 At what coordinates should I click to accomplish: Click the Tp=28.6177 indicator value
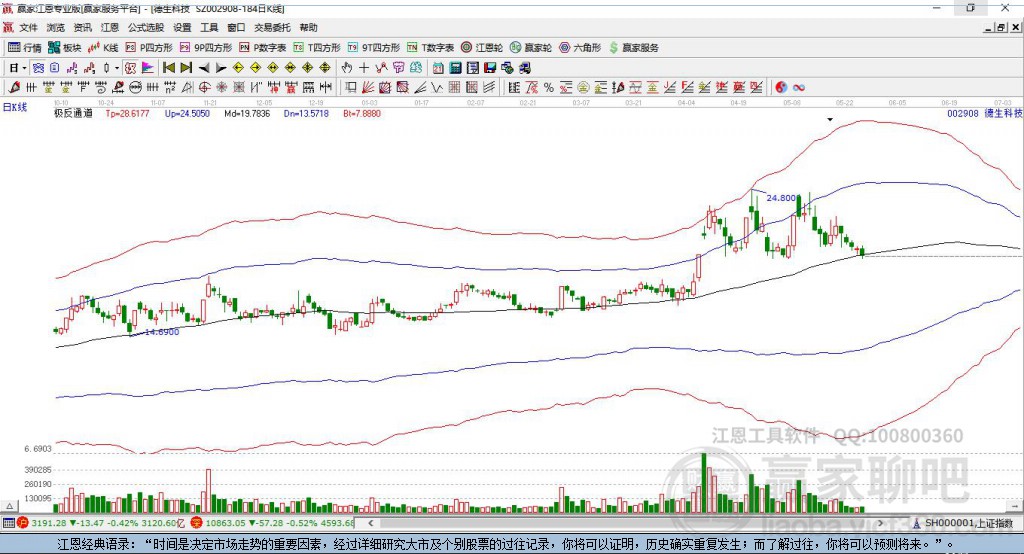[127, 113]
